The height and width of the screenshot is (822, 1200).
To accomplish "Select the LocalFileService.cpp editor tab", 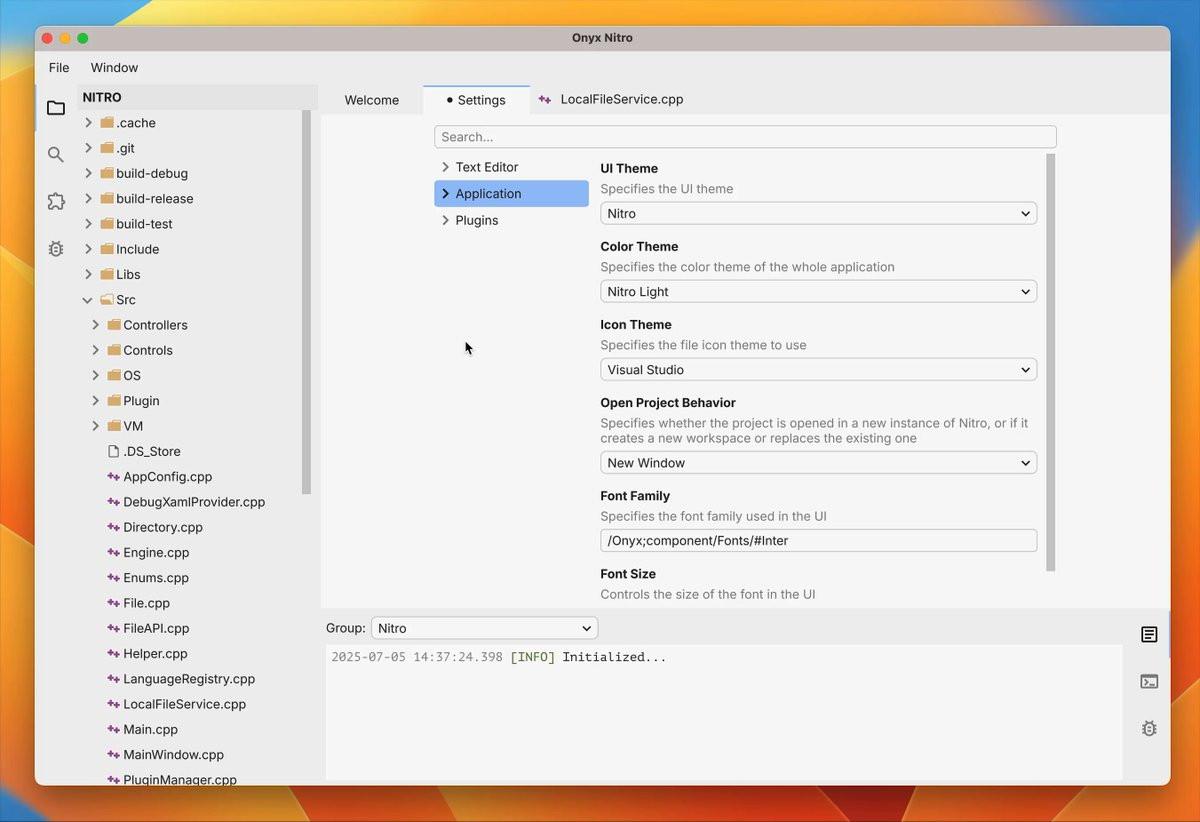I will click(621, 100).
